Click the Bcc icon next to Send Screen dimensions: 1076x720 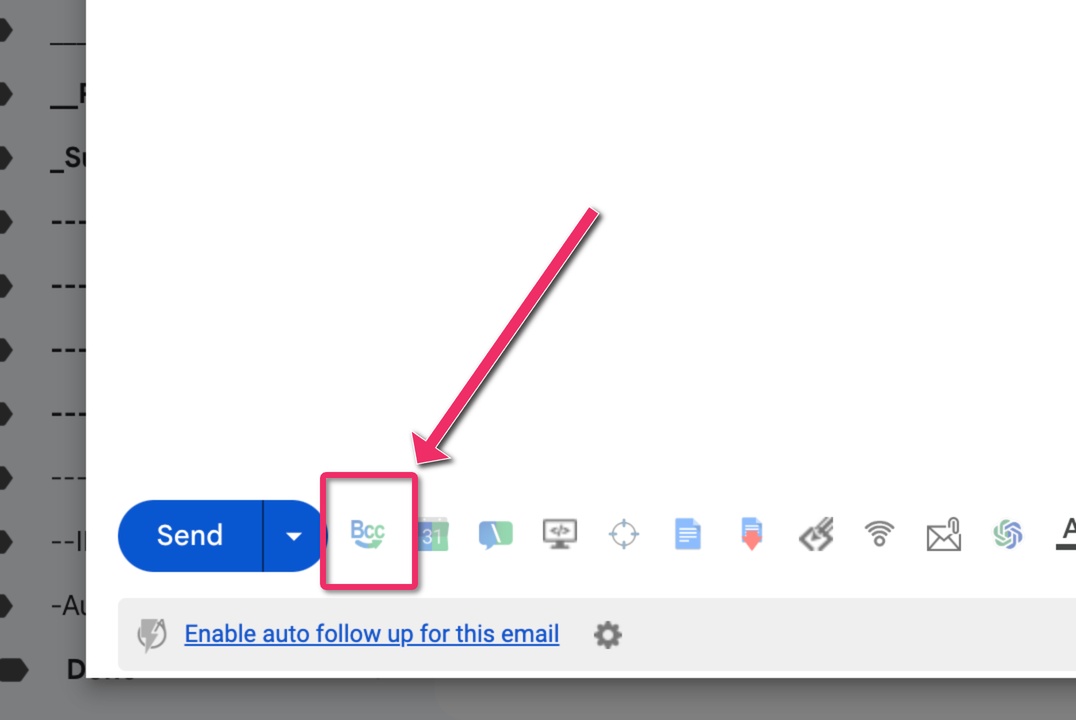pos(368,533)
